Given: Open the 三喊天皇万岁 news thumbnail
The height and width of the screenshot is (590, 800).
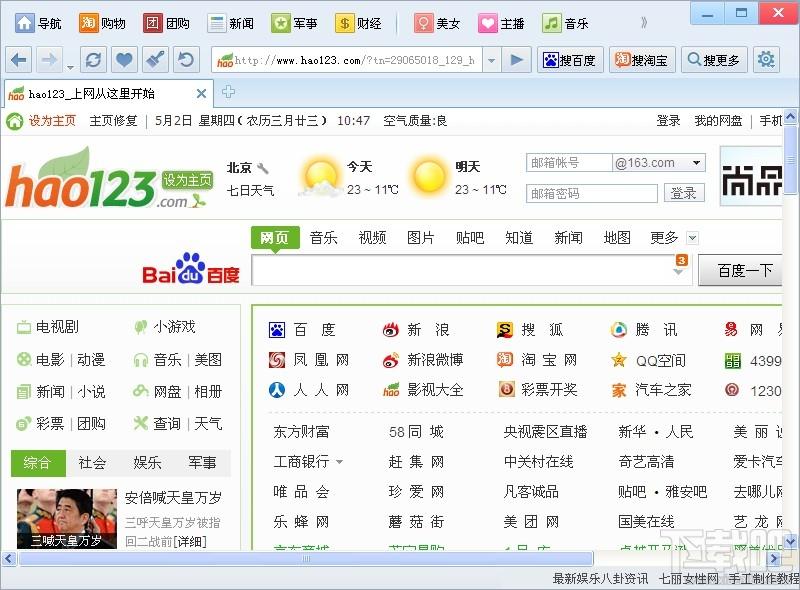Looking at the screenshot, I should pos(67,519).
